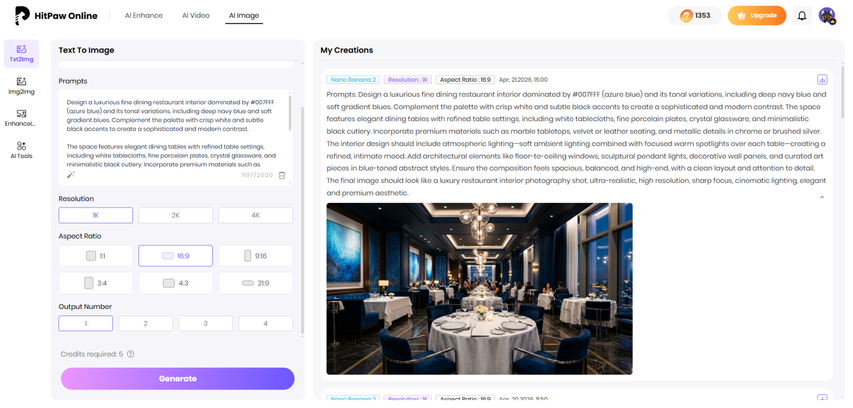The width and height of the screenshot is (853, 408).
Task: Click the generated restaurant interior image
Action: pyautogui.click(x=479, y=289)
